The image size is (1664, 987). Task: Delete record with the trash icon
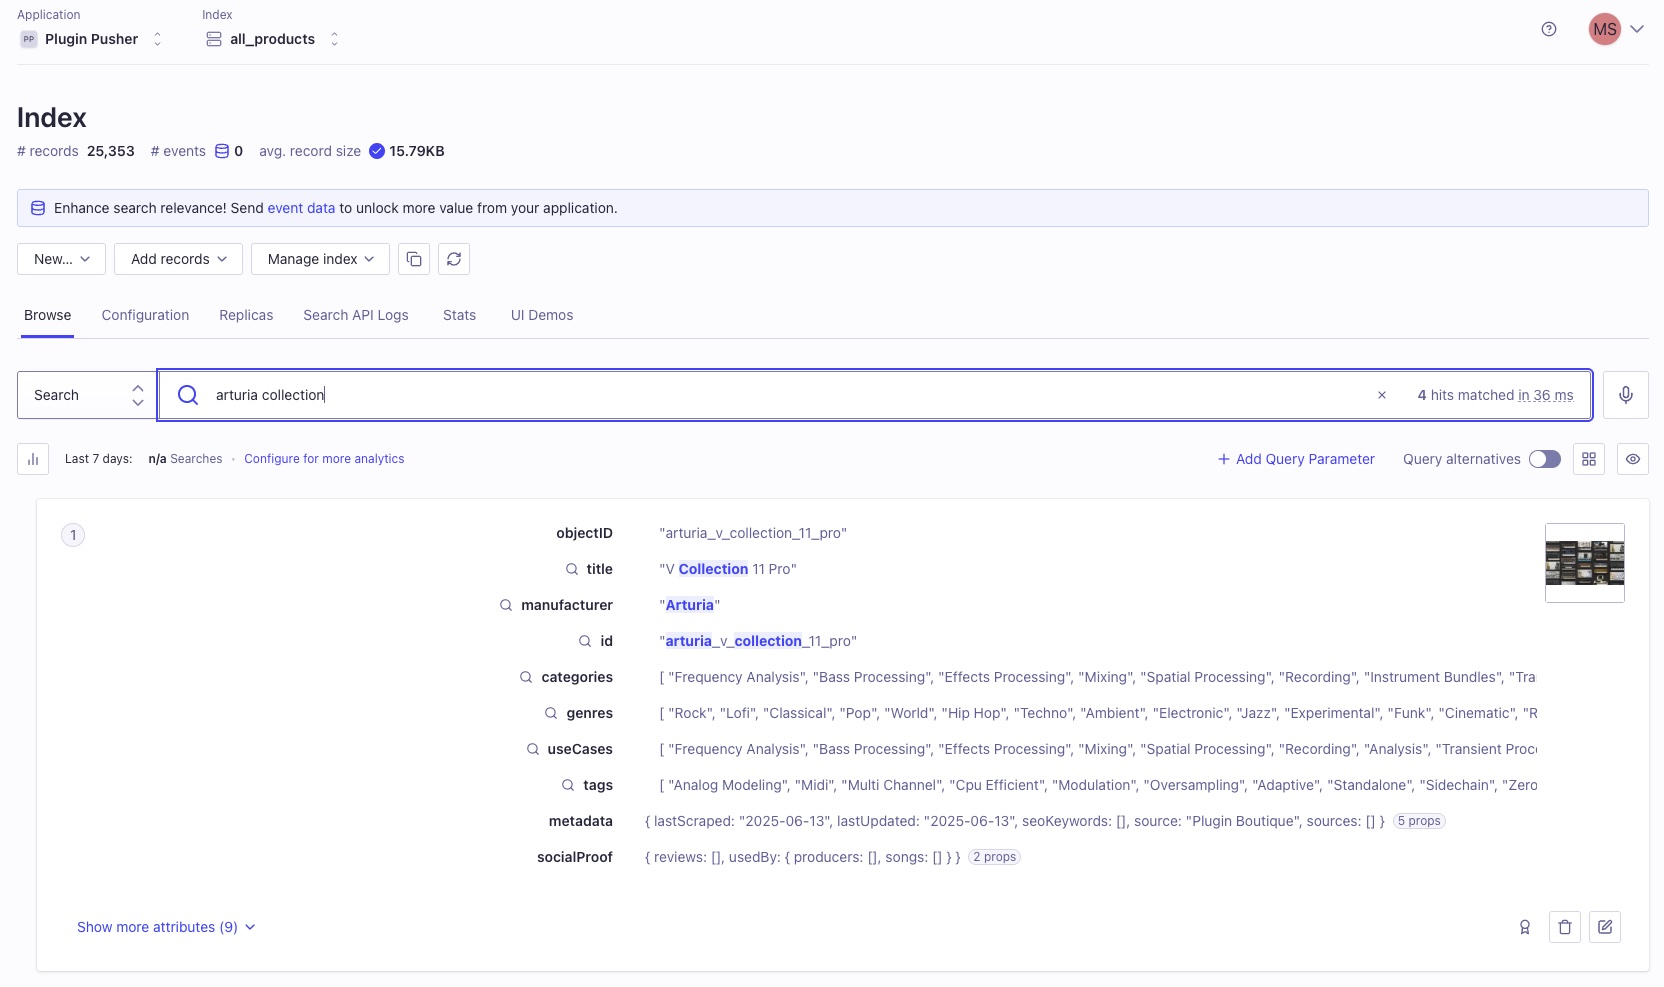tap(1565, 927)
